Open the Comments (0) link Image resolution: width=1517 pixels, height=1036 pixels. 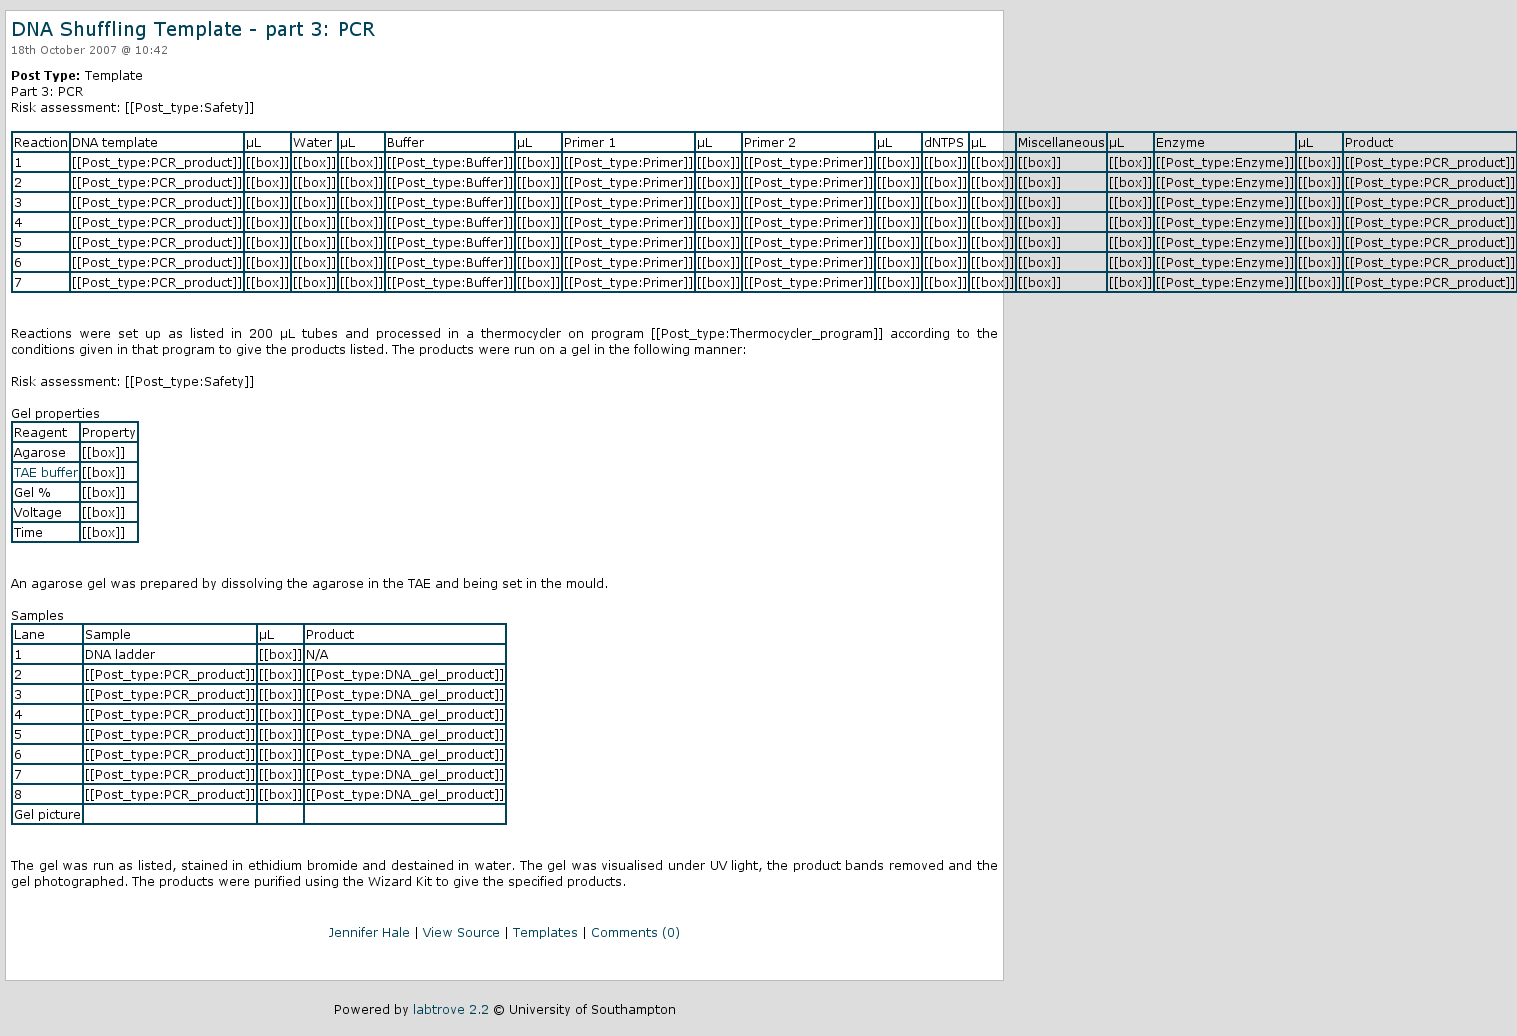click(x=635, y=933)
